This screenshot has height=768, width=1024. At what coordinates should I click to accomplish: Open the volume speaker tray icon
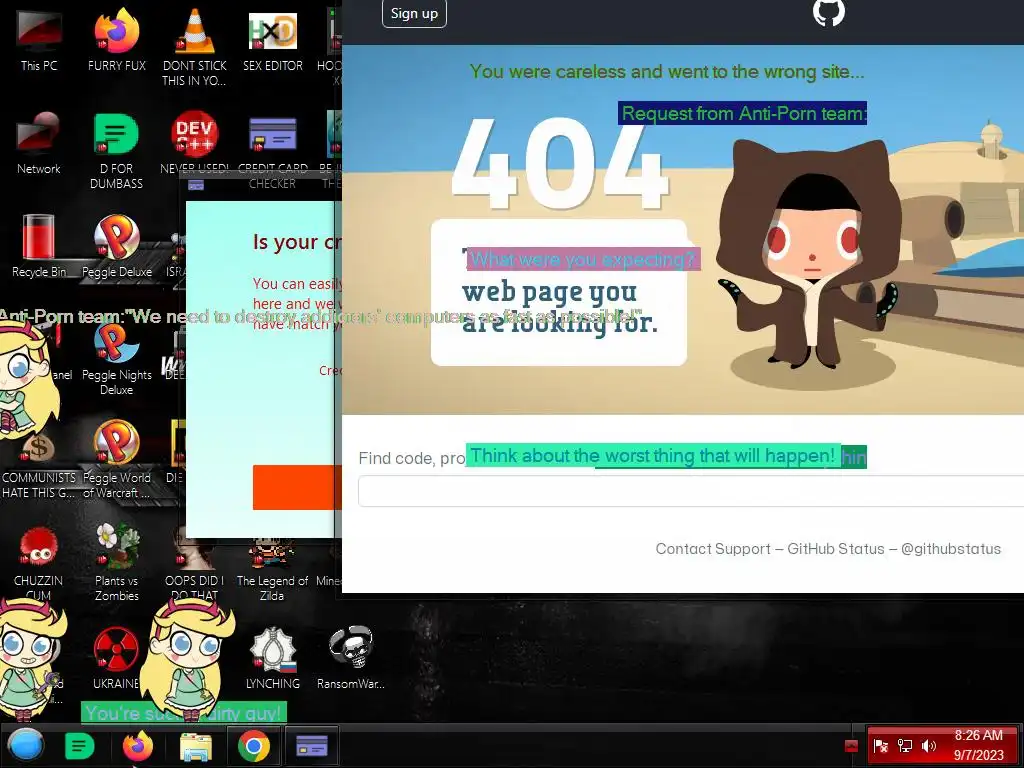[x=928, y=746]
